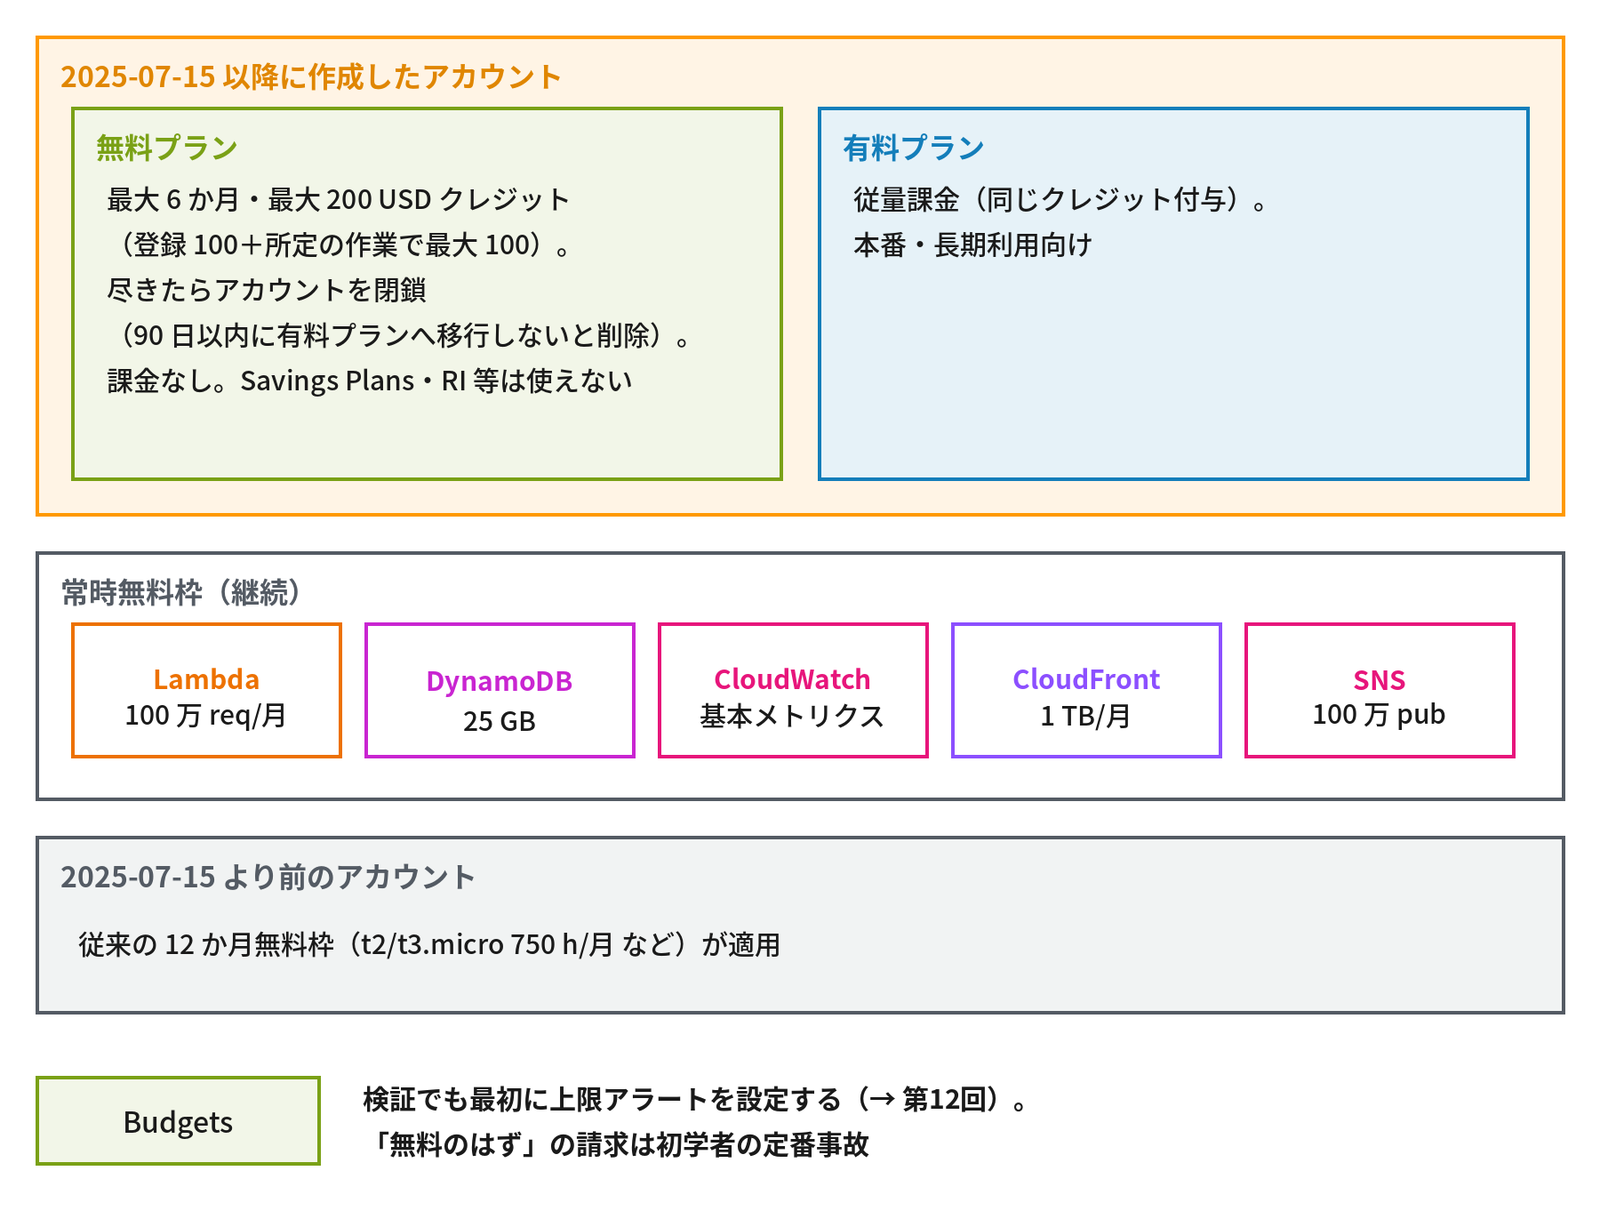Image resolution: width=1600 pixels, height=1227 pixels.
Task: Click the heading '2025-07-15 以降に作成したアカウント'
Action: (311, 77)
